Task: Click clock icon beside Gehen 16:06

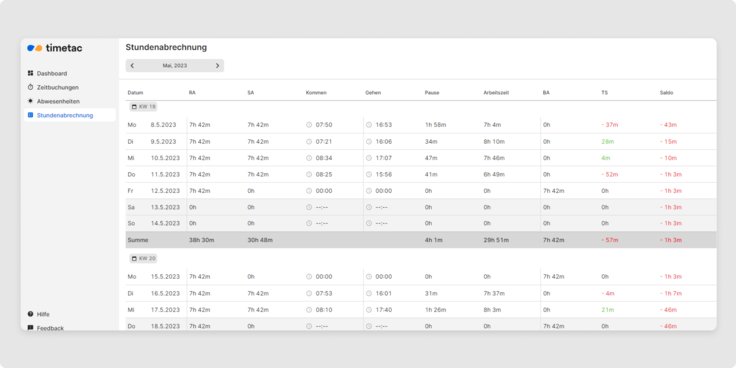Action: 369,141
